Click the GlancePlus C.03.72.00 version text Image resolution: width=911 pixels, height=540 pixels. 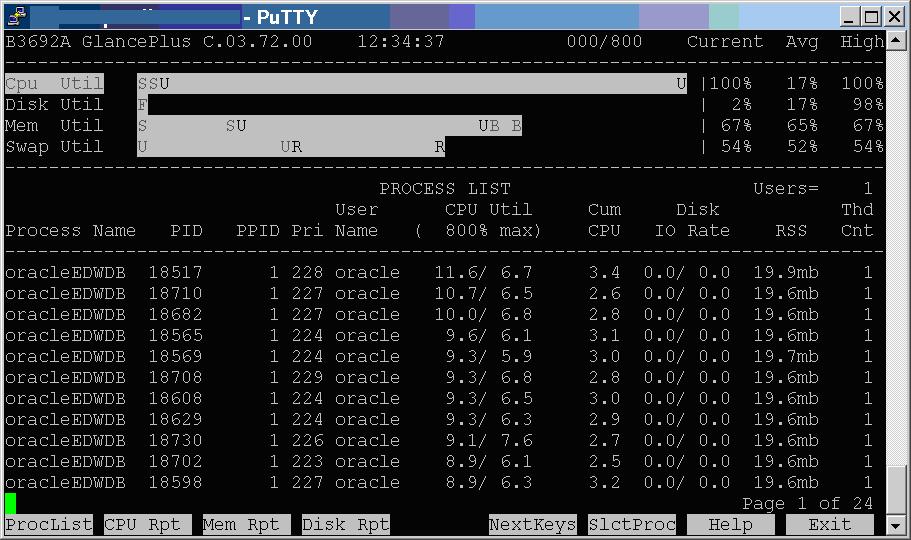(x=197, y=42)
